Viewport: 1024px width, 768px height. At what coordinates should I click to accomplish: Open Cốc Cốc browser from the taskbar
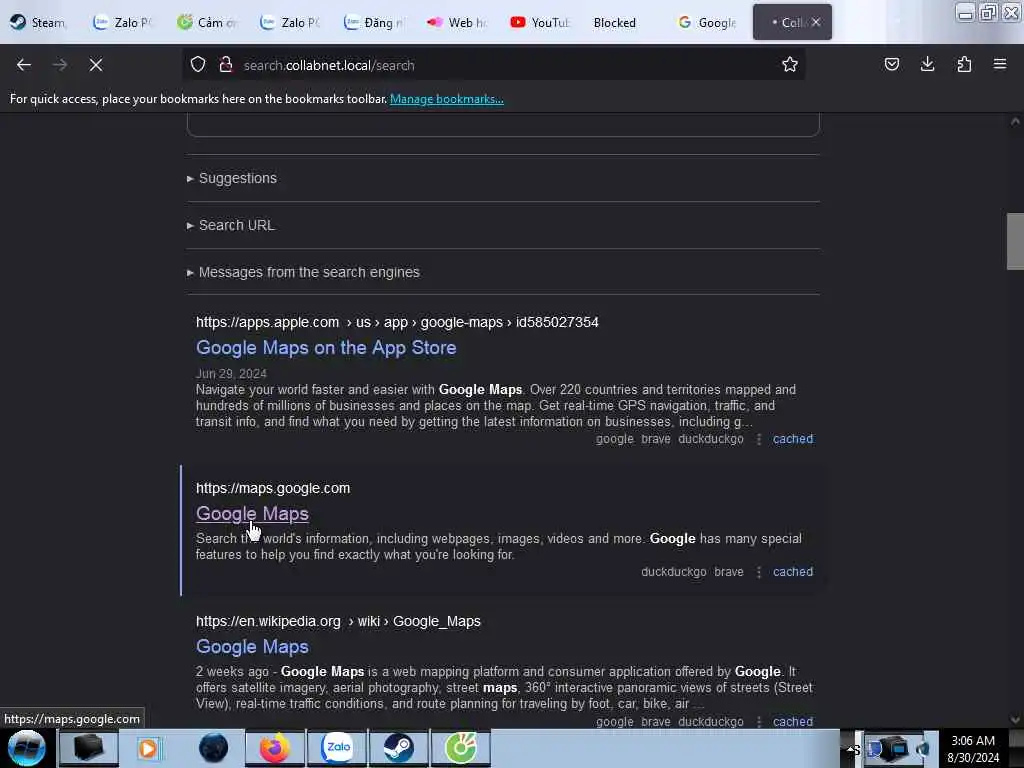[x=460, y=748]
